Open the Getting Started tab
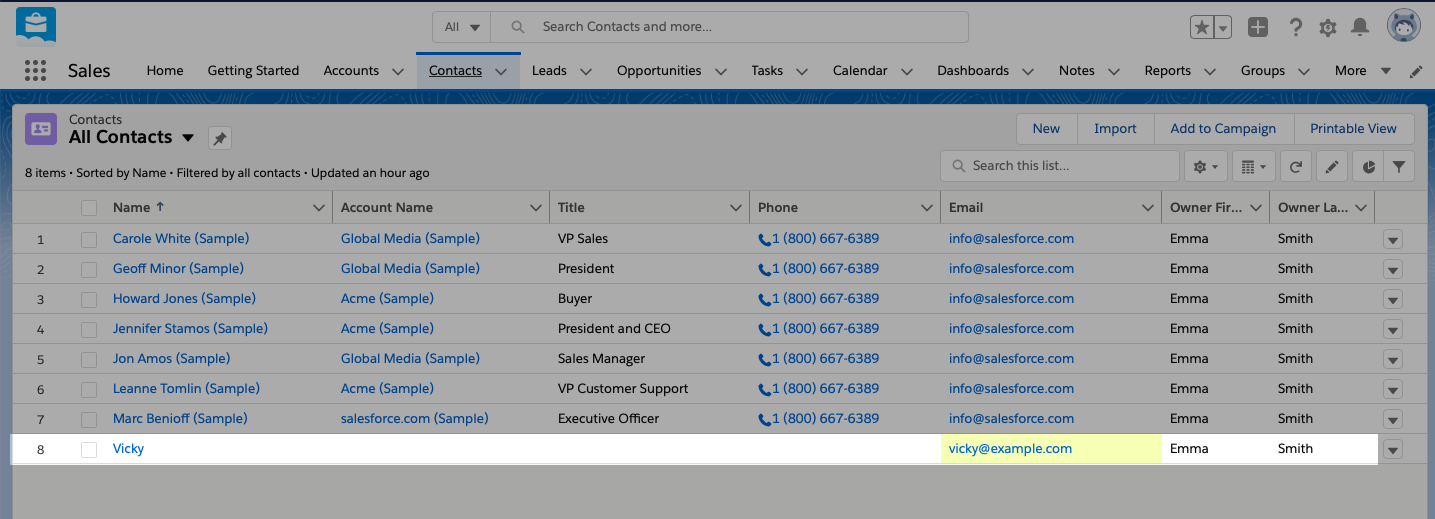 pyautogui.click(x=253, y=71)
